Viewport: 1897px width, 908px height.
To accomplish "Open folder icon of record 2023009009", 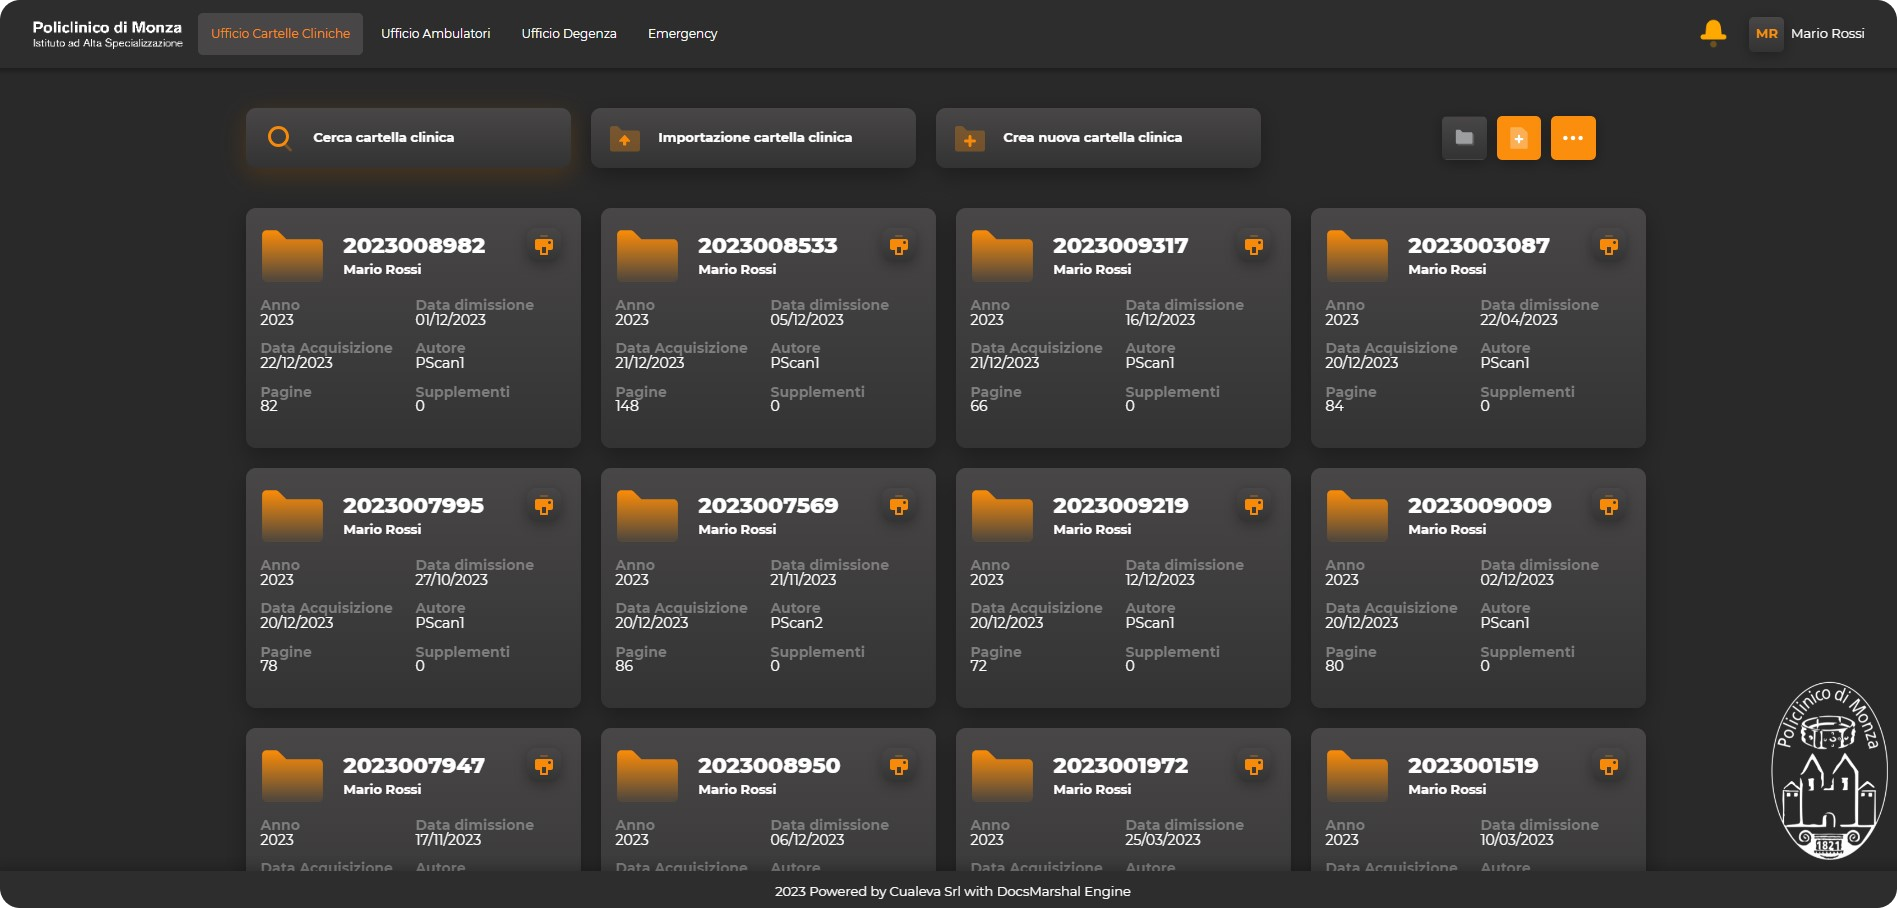I will point(1357,515).
